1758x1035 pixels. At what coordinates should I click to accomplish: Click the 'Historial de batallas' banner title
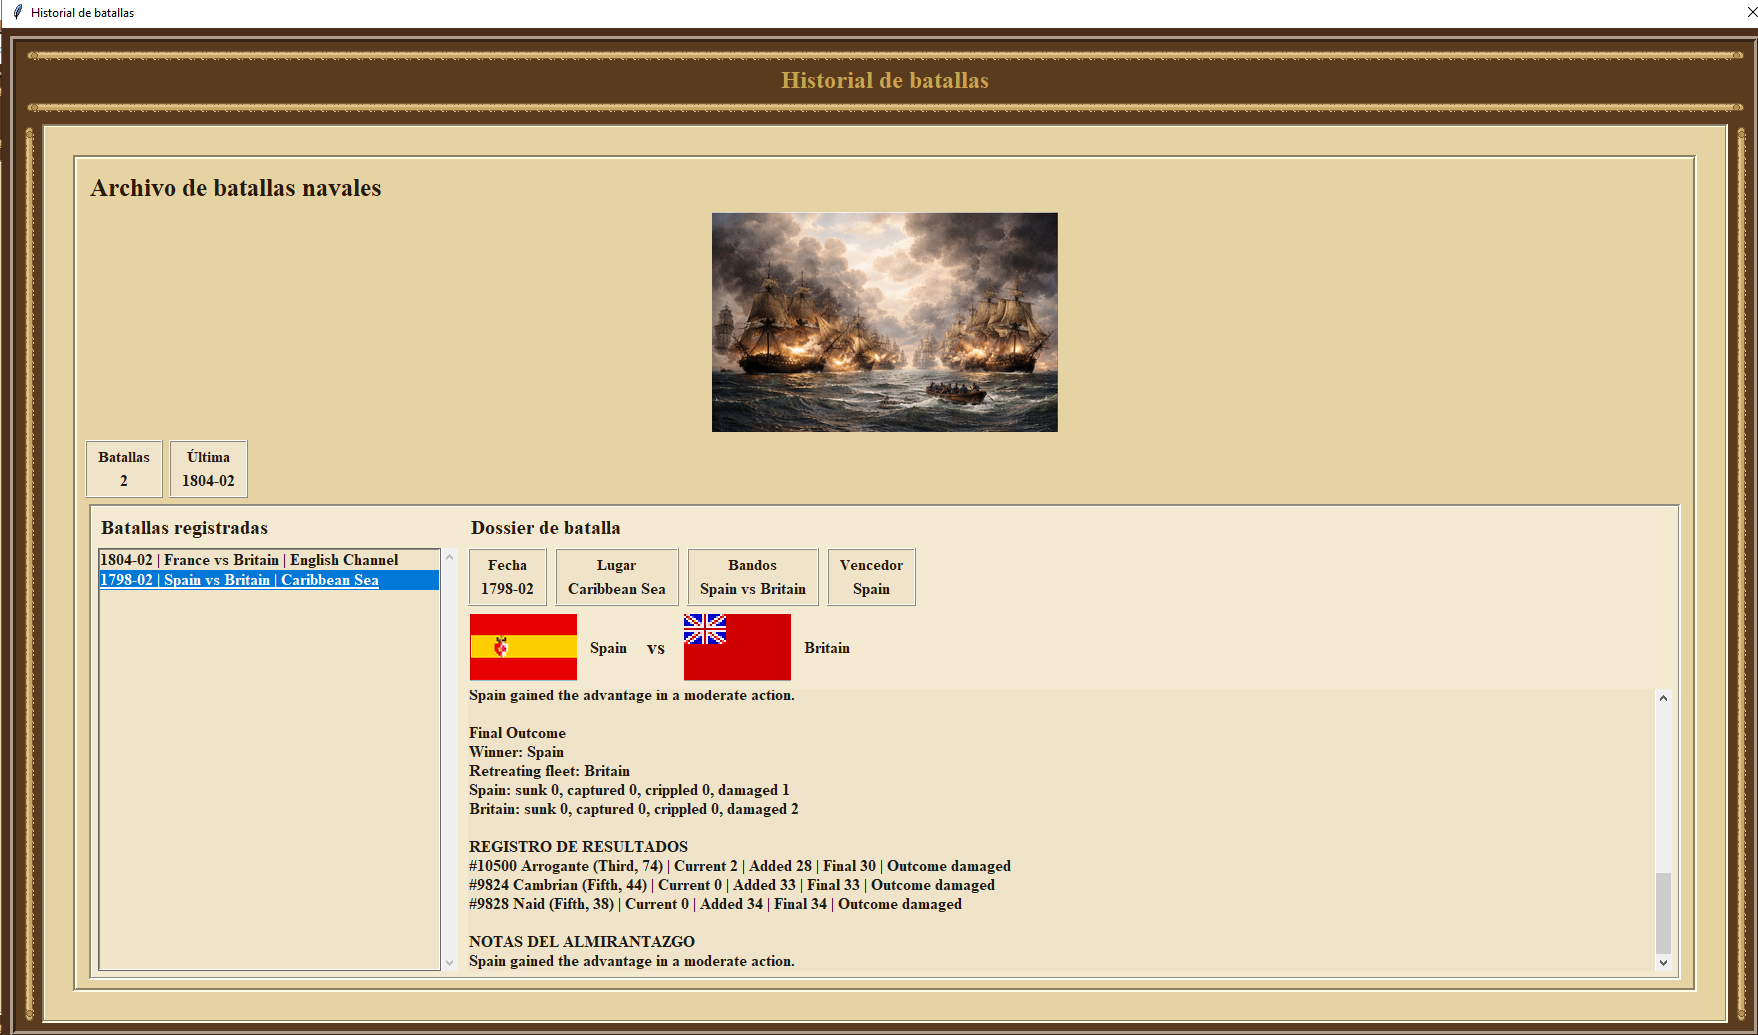click(885, 80)
